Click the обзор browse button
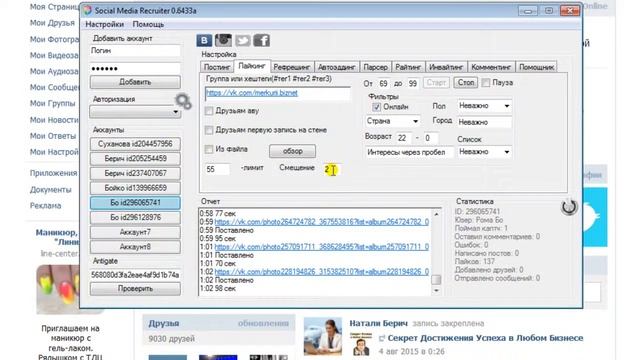The height and width of the screenshot is (360, 640). click(x=292, y=151)
